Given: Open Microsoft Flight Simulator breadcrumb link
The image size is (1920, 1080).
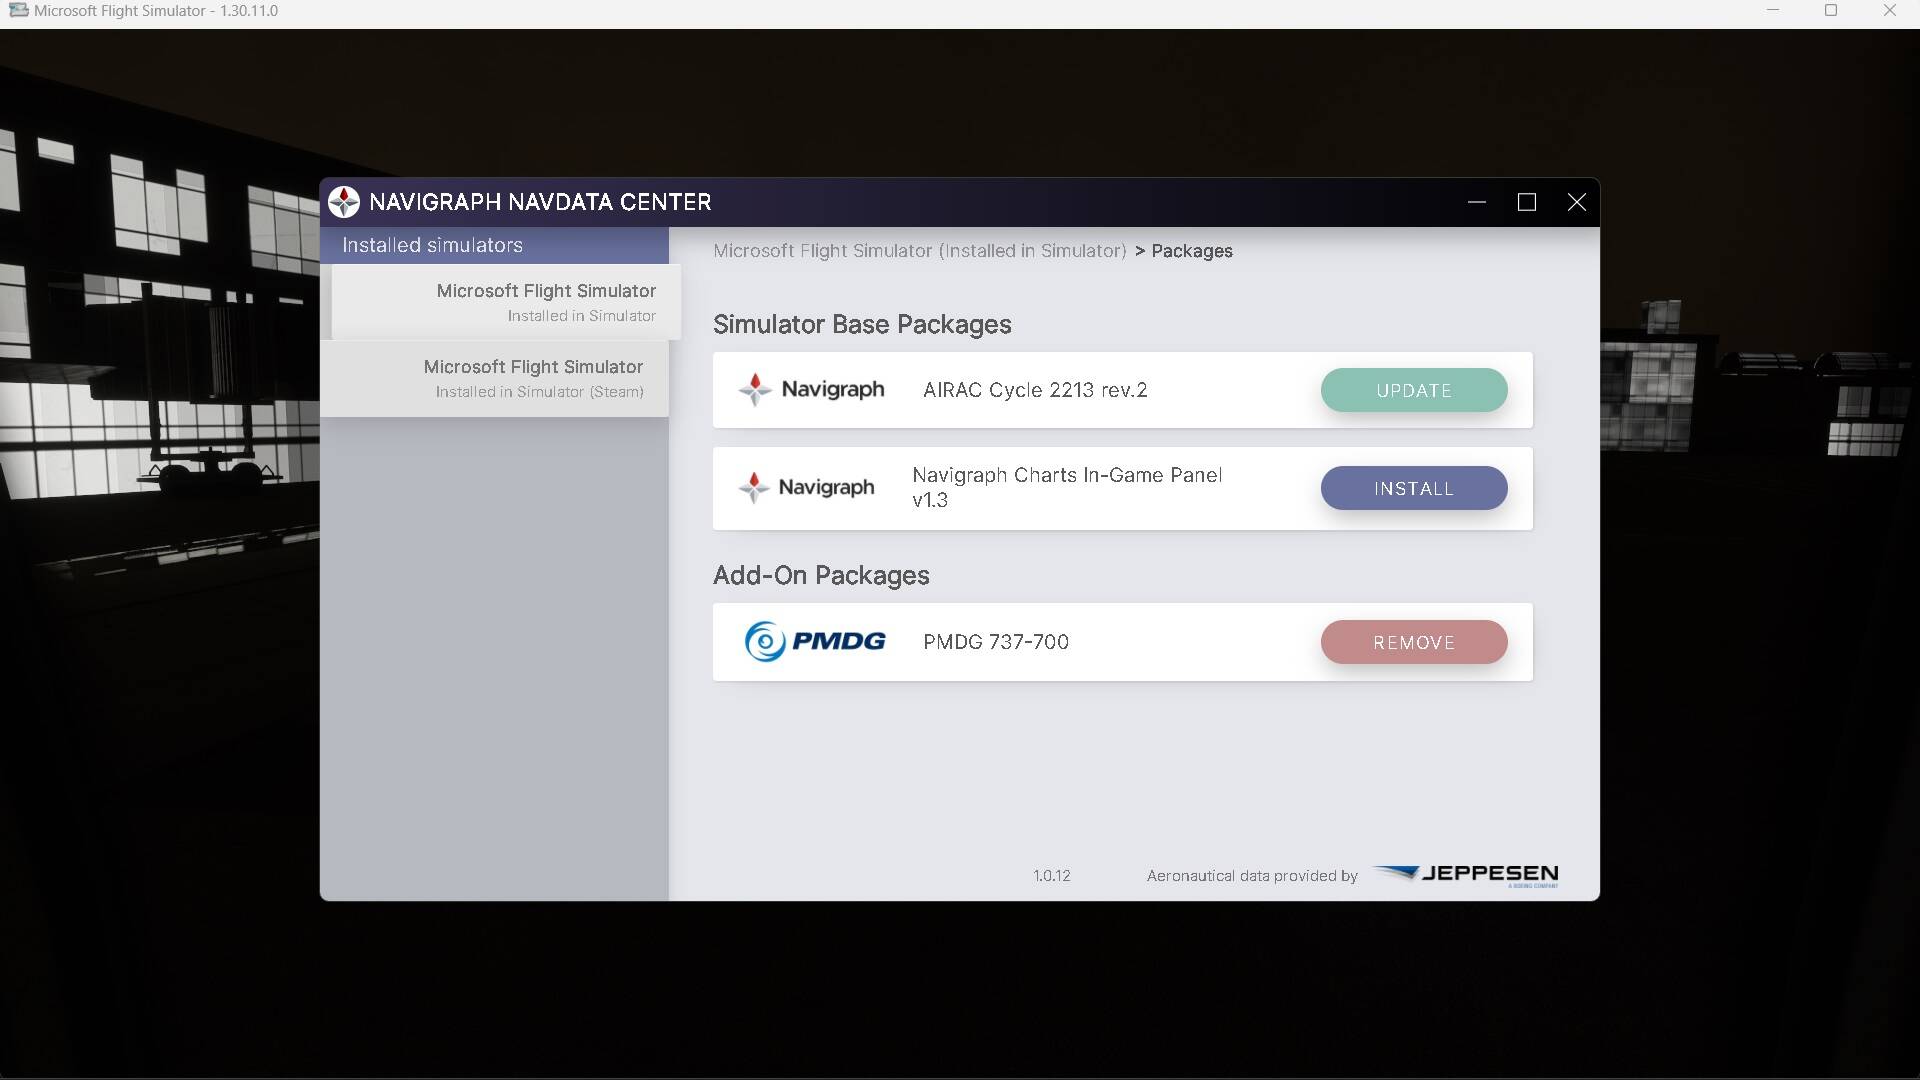Looking at the screenshot, I should (919, 251).
